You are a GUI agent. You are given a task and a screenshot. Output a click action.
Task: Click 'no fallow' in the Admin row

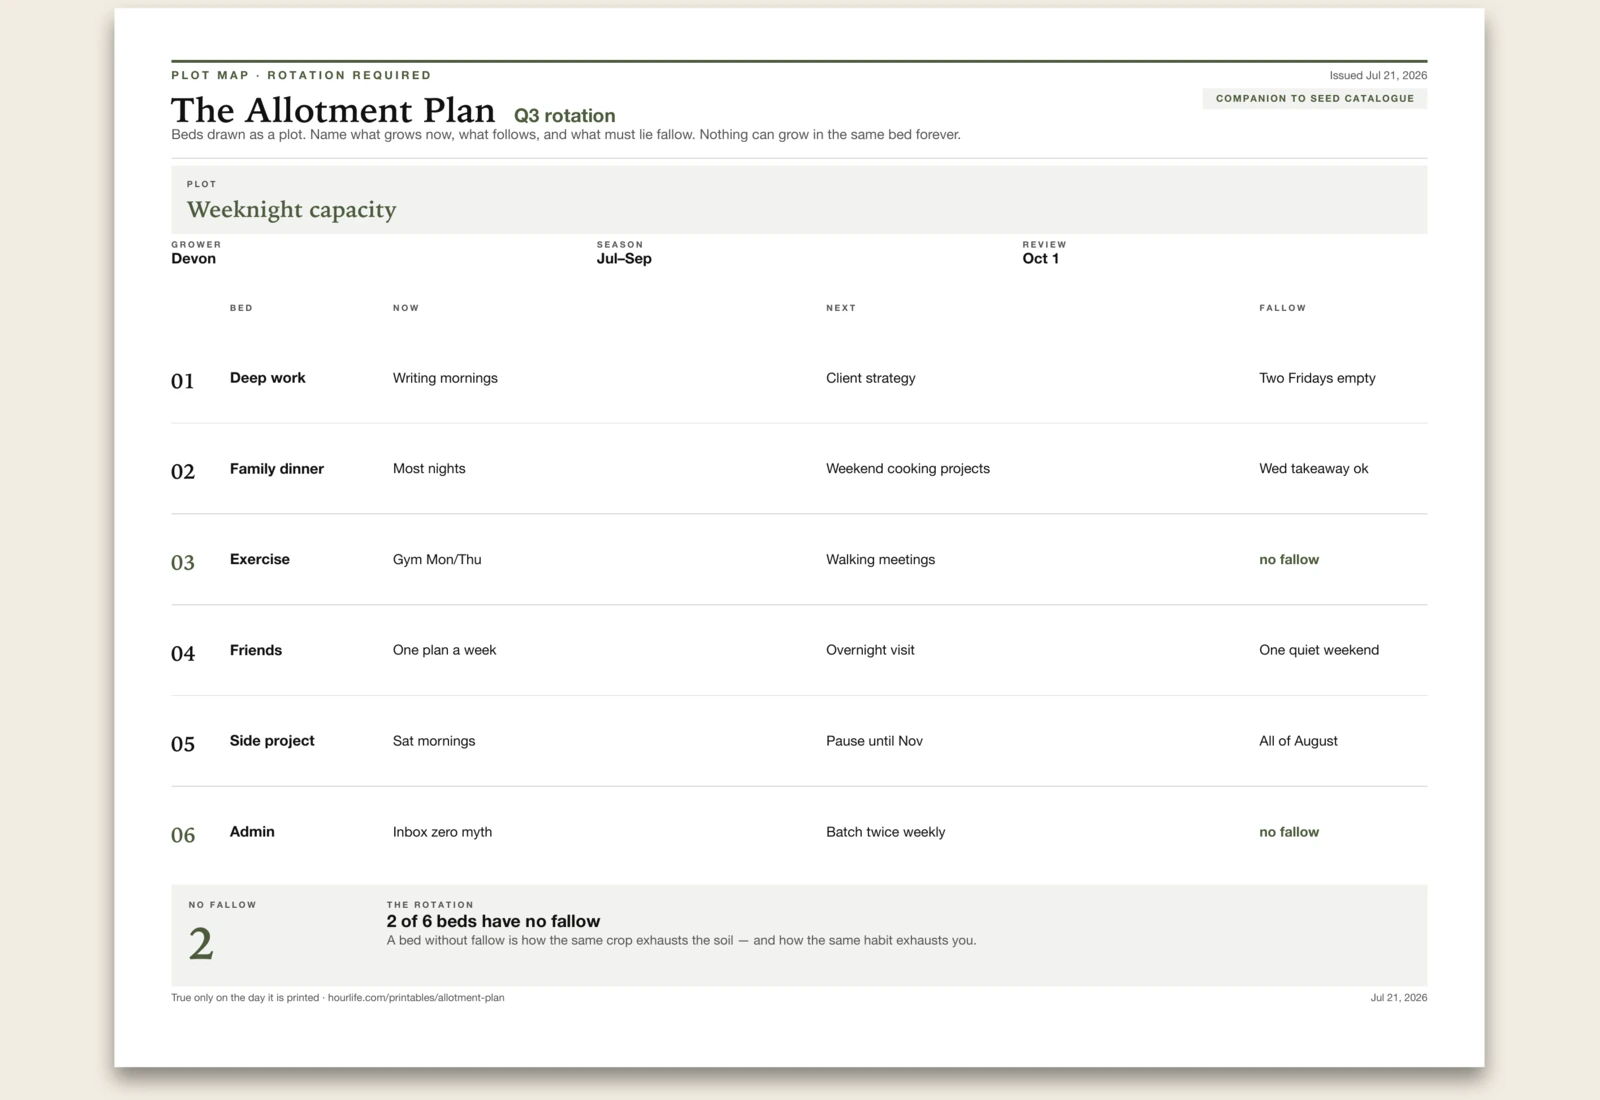(x=1289, y=832)
